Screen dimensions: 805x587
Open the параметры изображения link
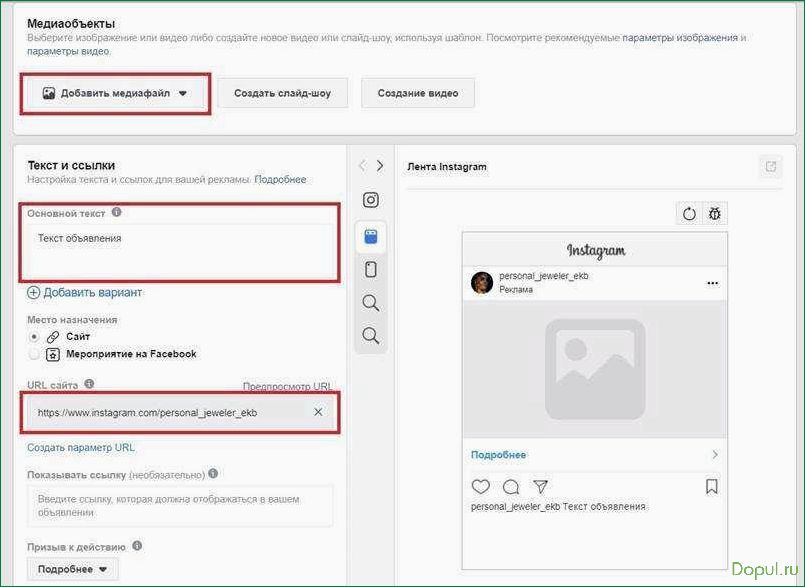[x=680, y=37]
